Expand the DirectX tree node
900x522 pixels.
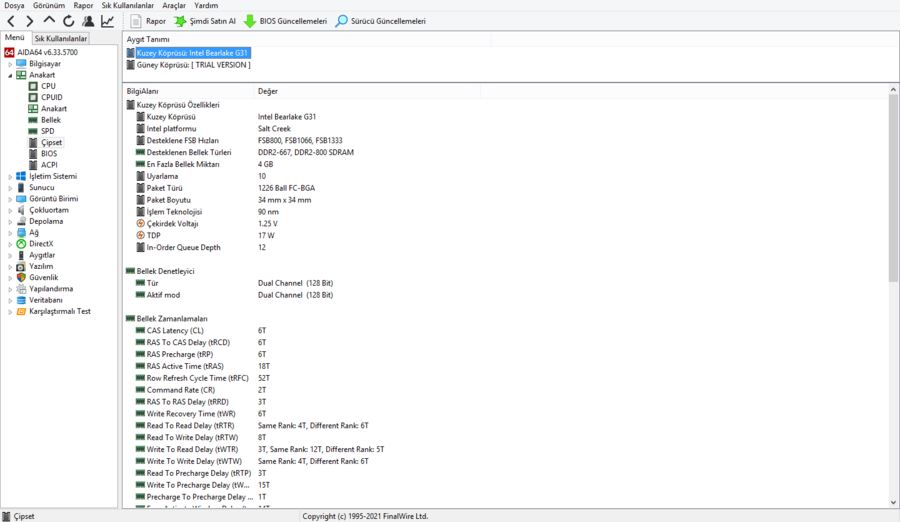10,244
